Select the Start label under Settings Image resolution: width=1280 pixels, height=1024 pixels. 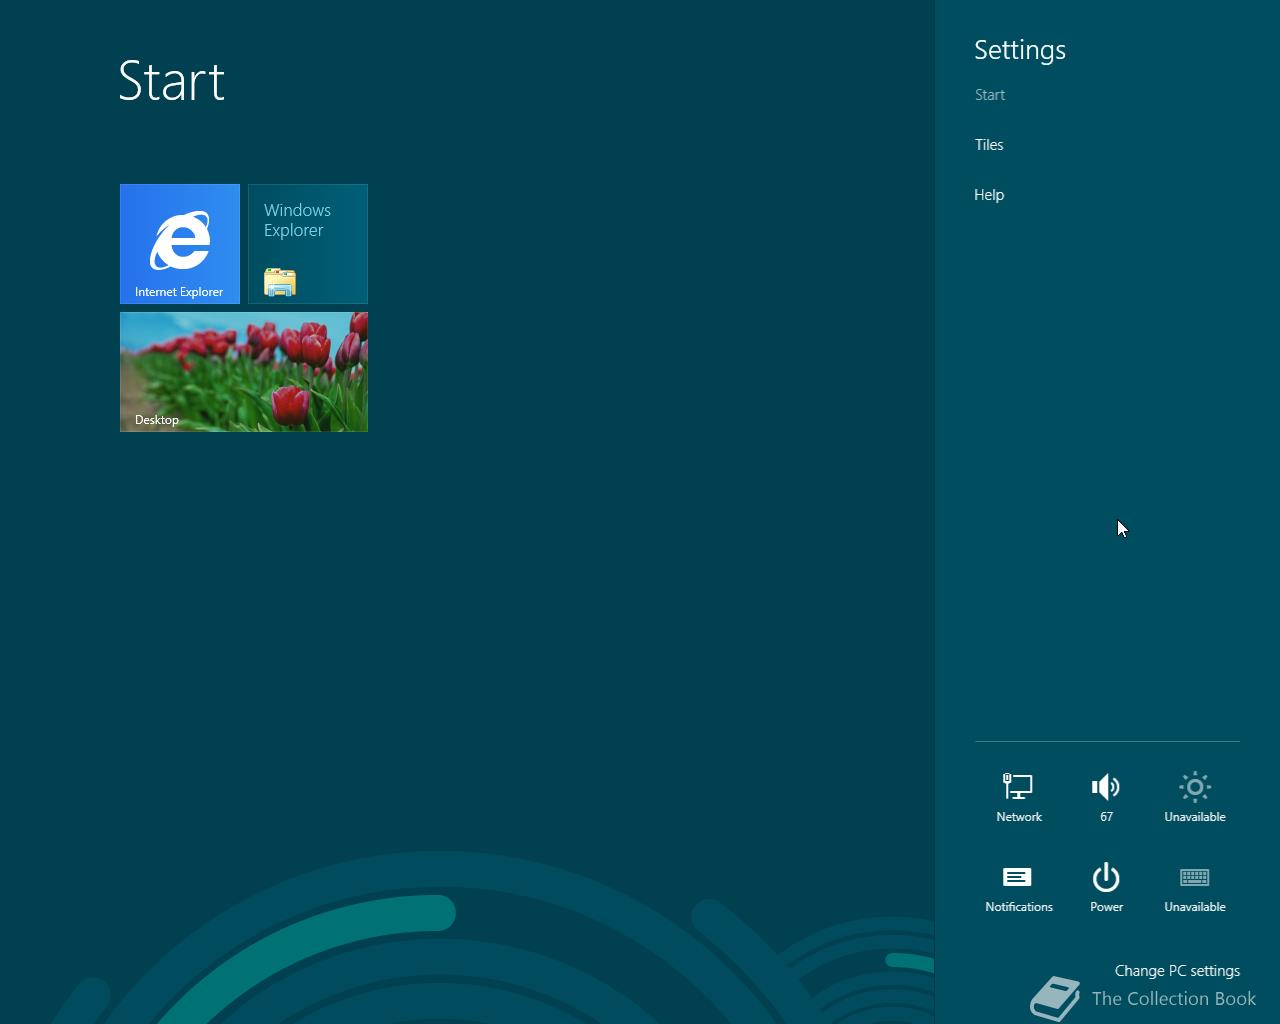pyautogui.click(x=990, y=94)
